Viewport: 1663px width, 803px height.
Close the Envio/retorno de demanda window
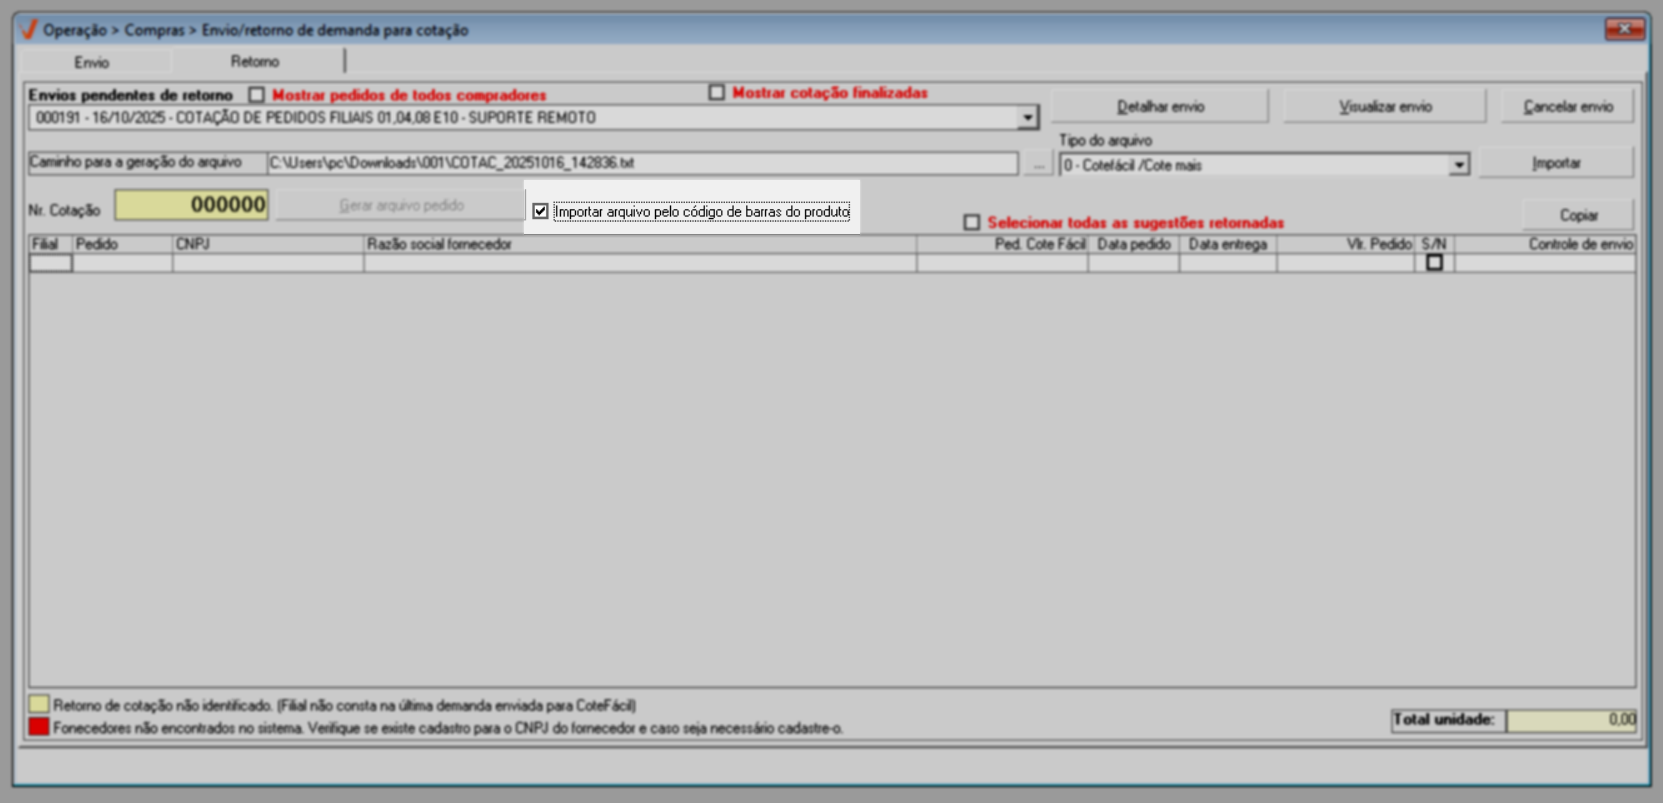1624,29
